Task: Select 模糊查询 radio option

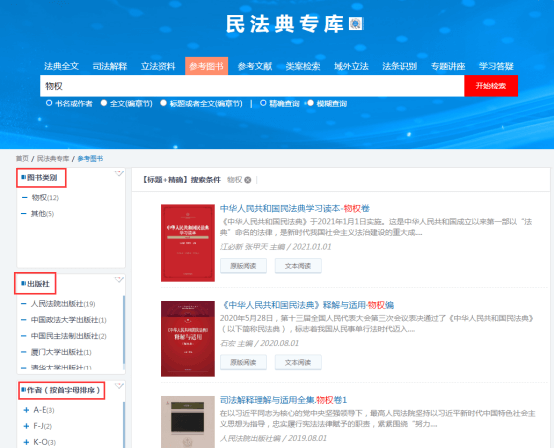Action: pos(310,103)
